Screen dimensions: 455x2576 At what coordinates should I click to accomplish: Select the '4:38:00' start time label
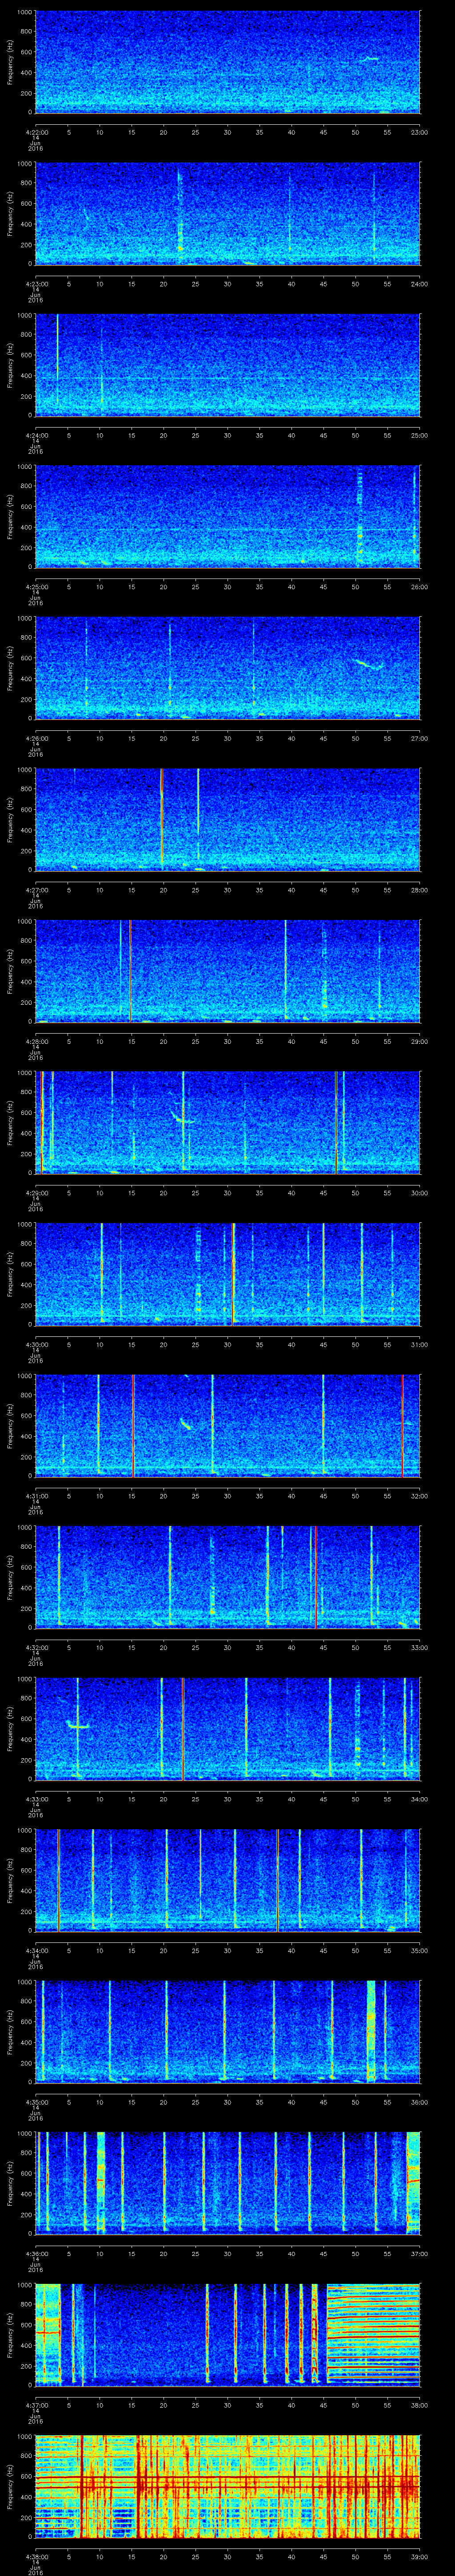pyautogui.click(x=36, y=2556)
